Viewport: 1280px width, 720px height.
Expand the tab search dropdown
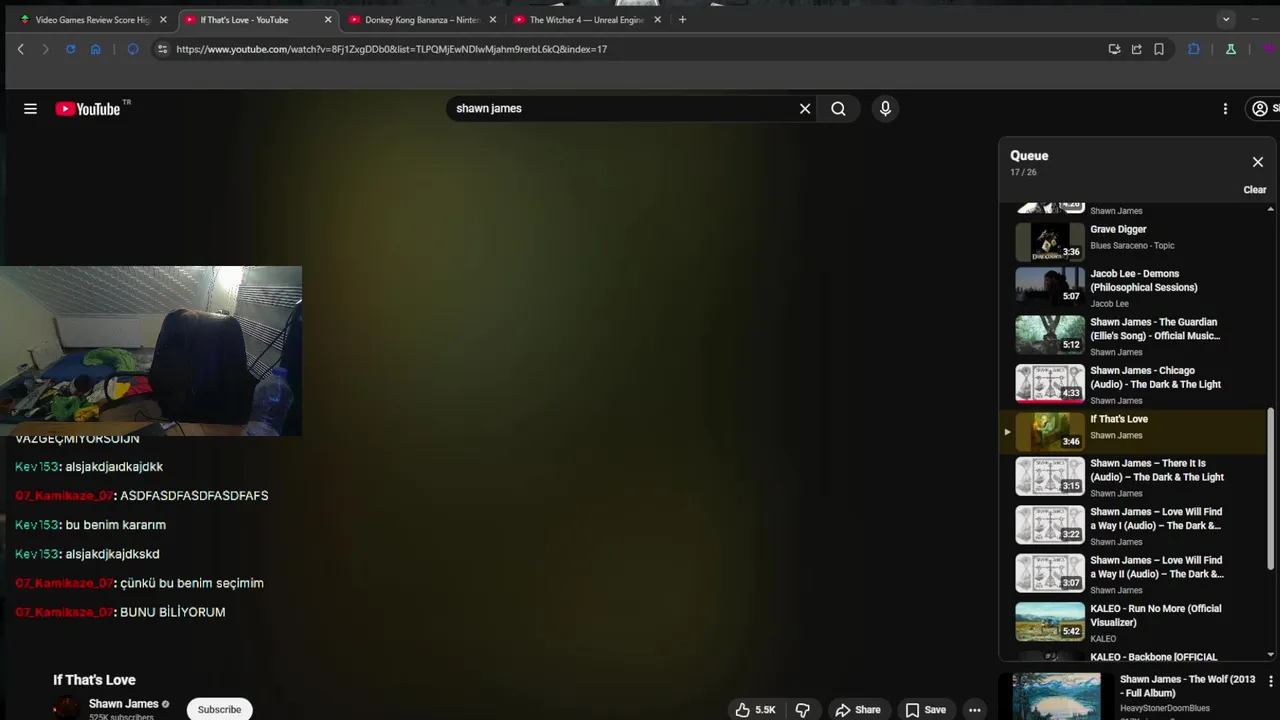[x=1226, y=20]
